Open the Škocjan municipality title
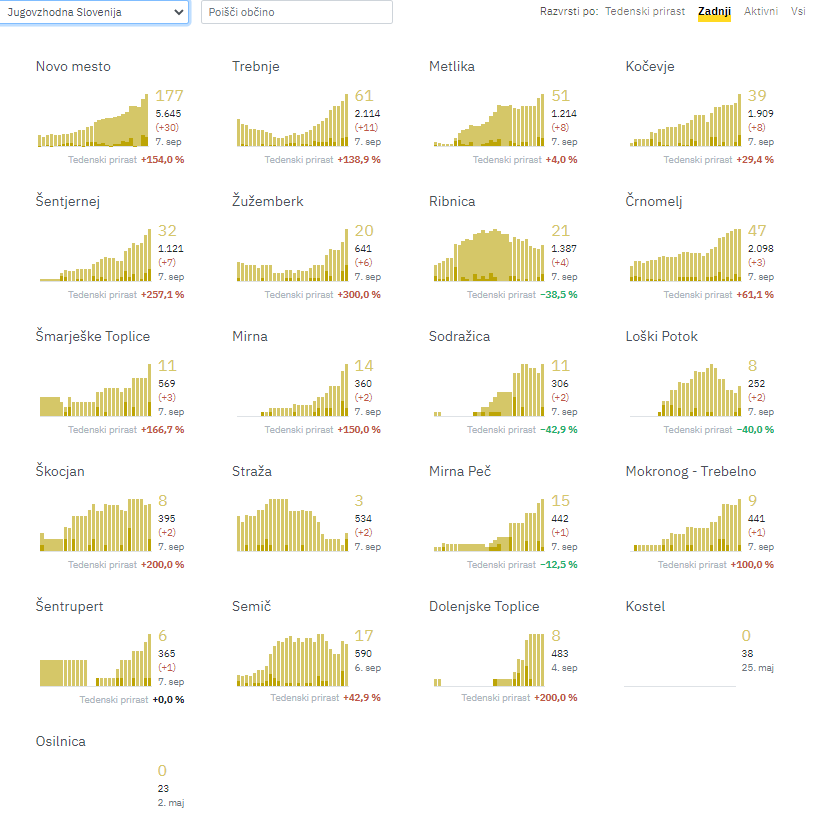The image size is (832, 821). [60, 471]
